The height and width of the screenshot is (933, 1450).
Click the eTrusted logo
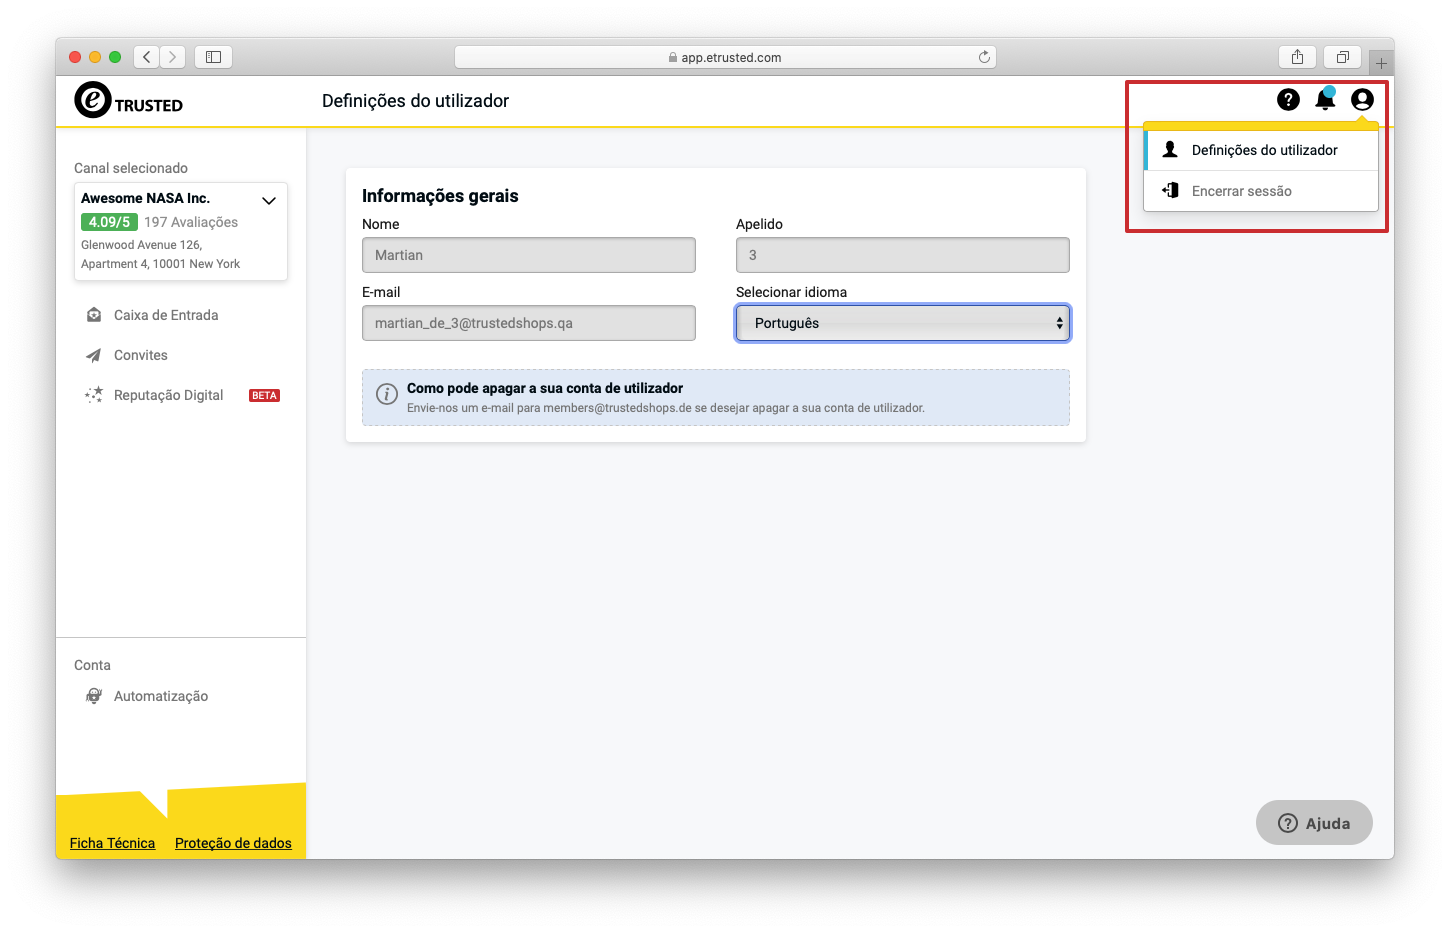[128, 100]
